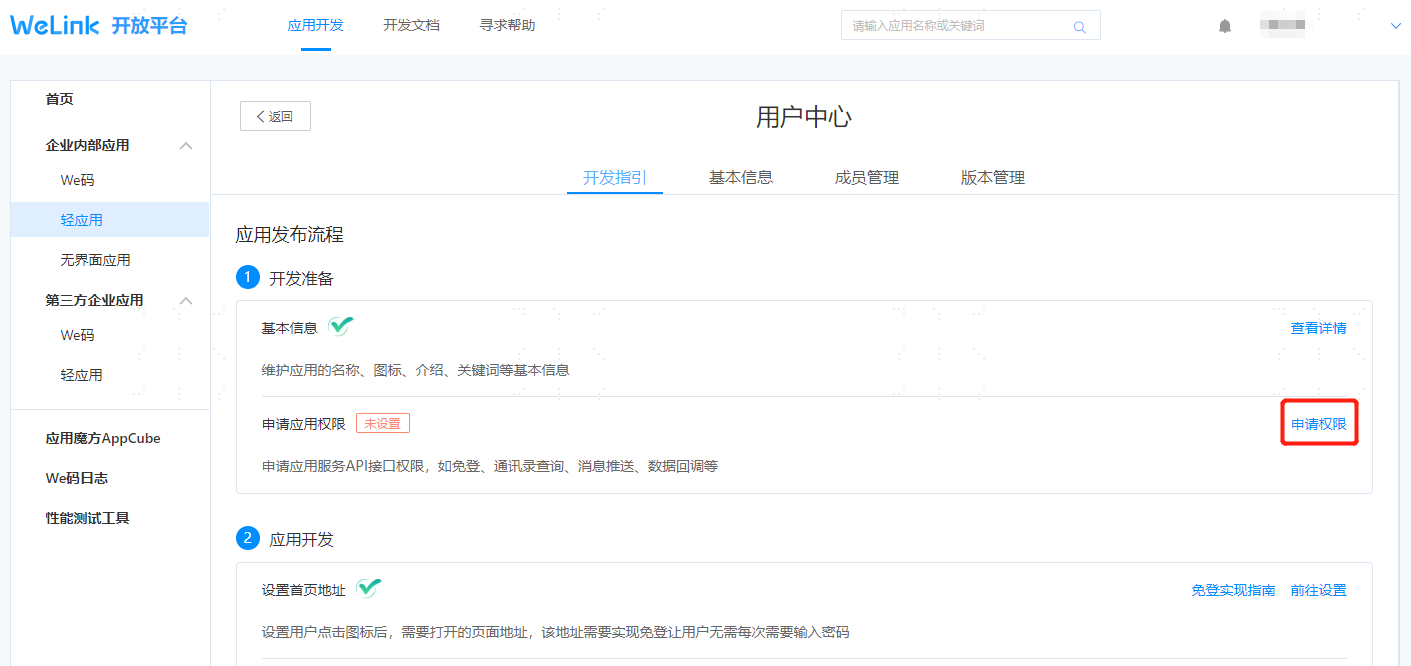The height and width of the screenshot is (666, 1411).
Task: Select We码 under 企业内部应用
Action: tap(77, 180)
